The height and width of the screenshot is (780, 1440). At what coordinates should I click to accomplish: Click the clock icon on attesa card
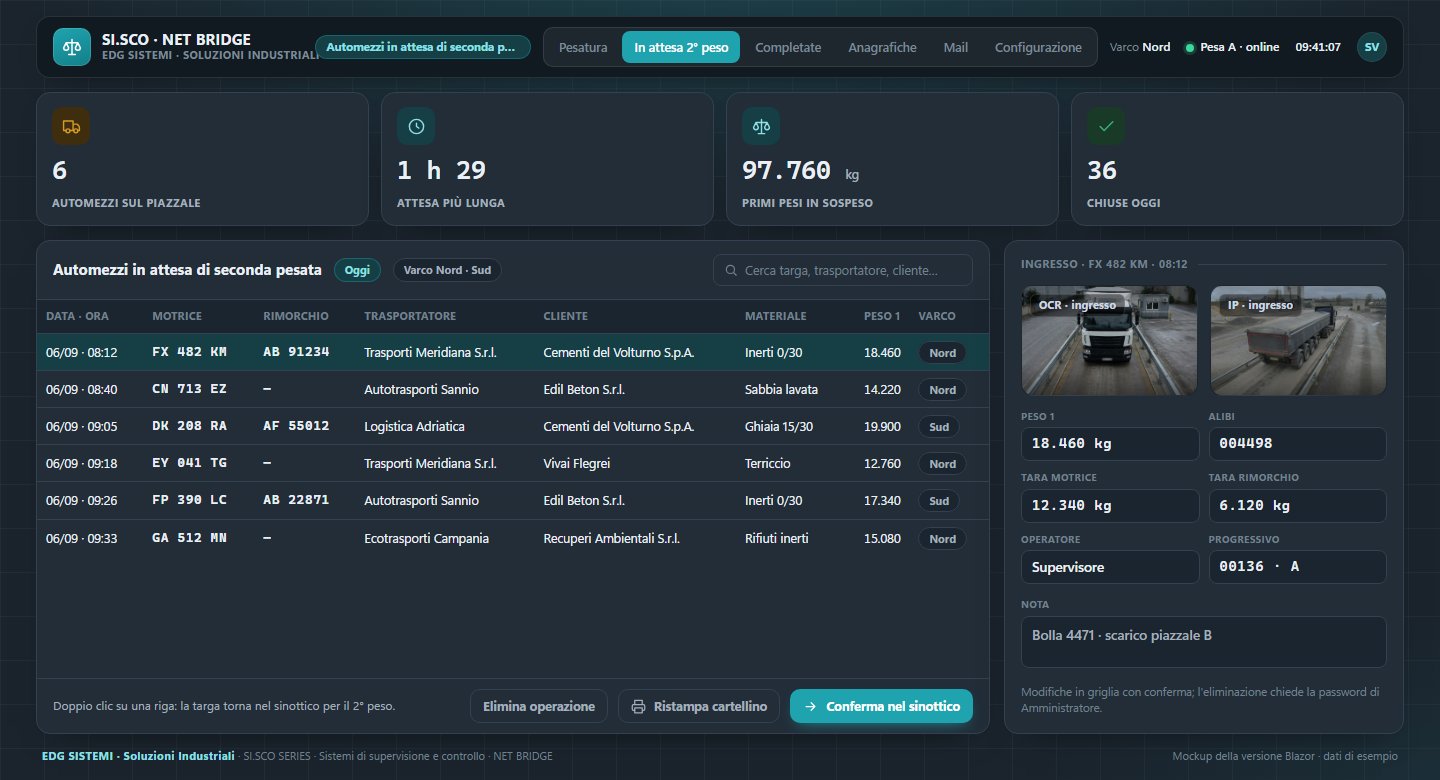(x=416, y=126)
